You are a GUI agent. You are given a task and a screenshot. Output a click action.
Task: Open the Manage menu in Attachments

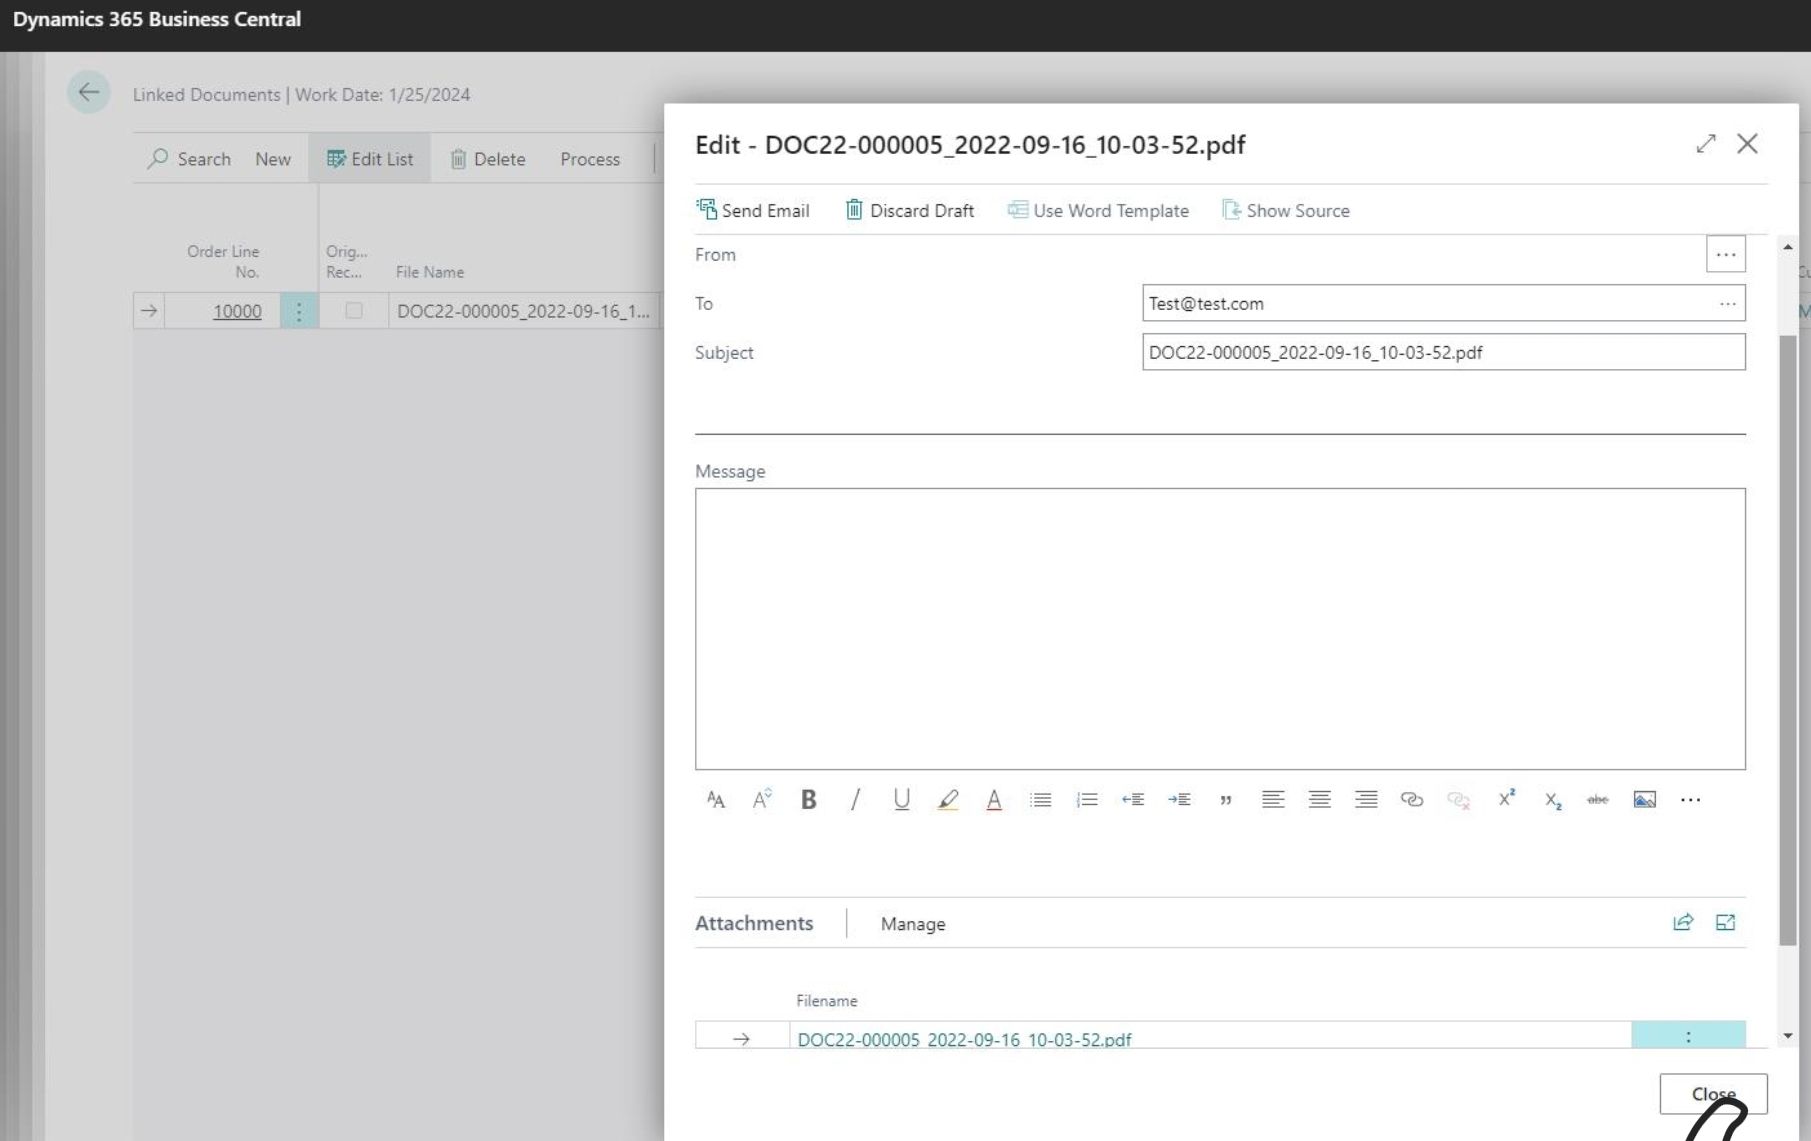(911, 924)
